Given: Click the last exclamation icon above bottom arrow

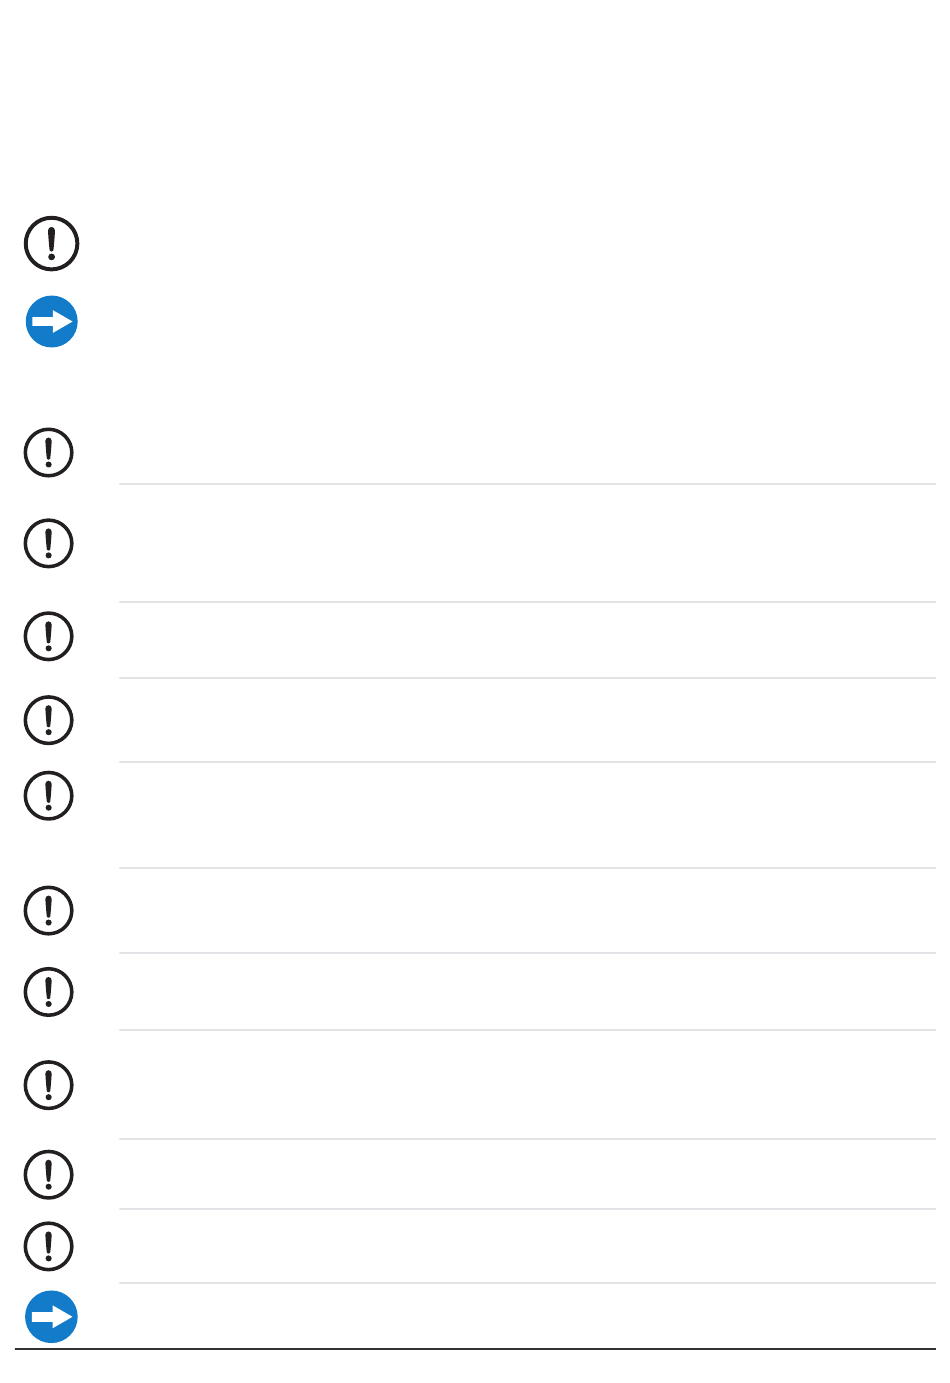Looking at the screenshot, I should (x=49, y=1246).
